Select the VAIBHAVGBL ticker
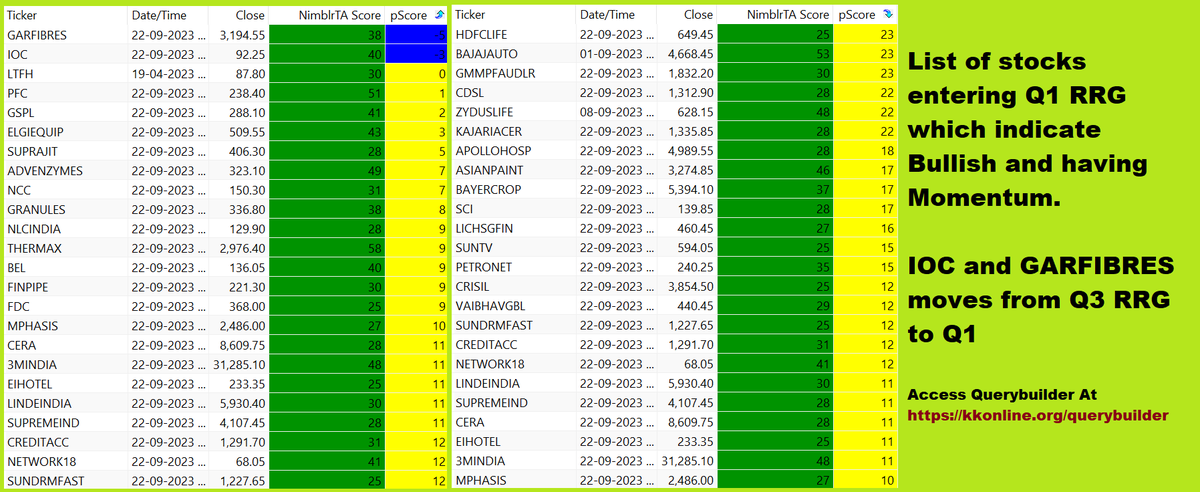 point(489,306)
